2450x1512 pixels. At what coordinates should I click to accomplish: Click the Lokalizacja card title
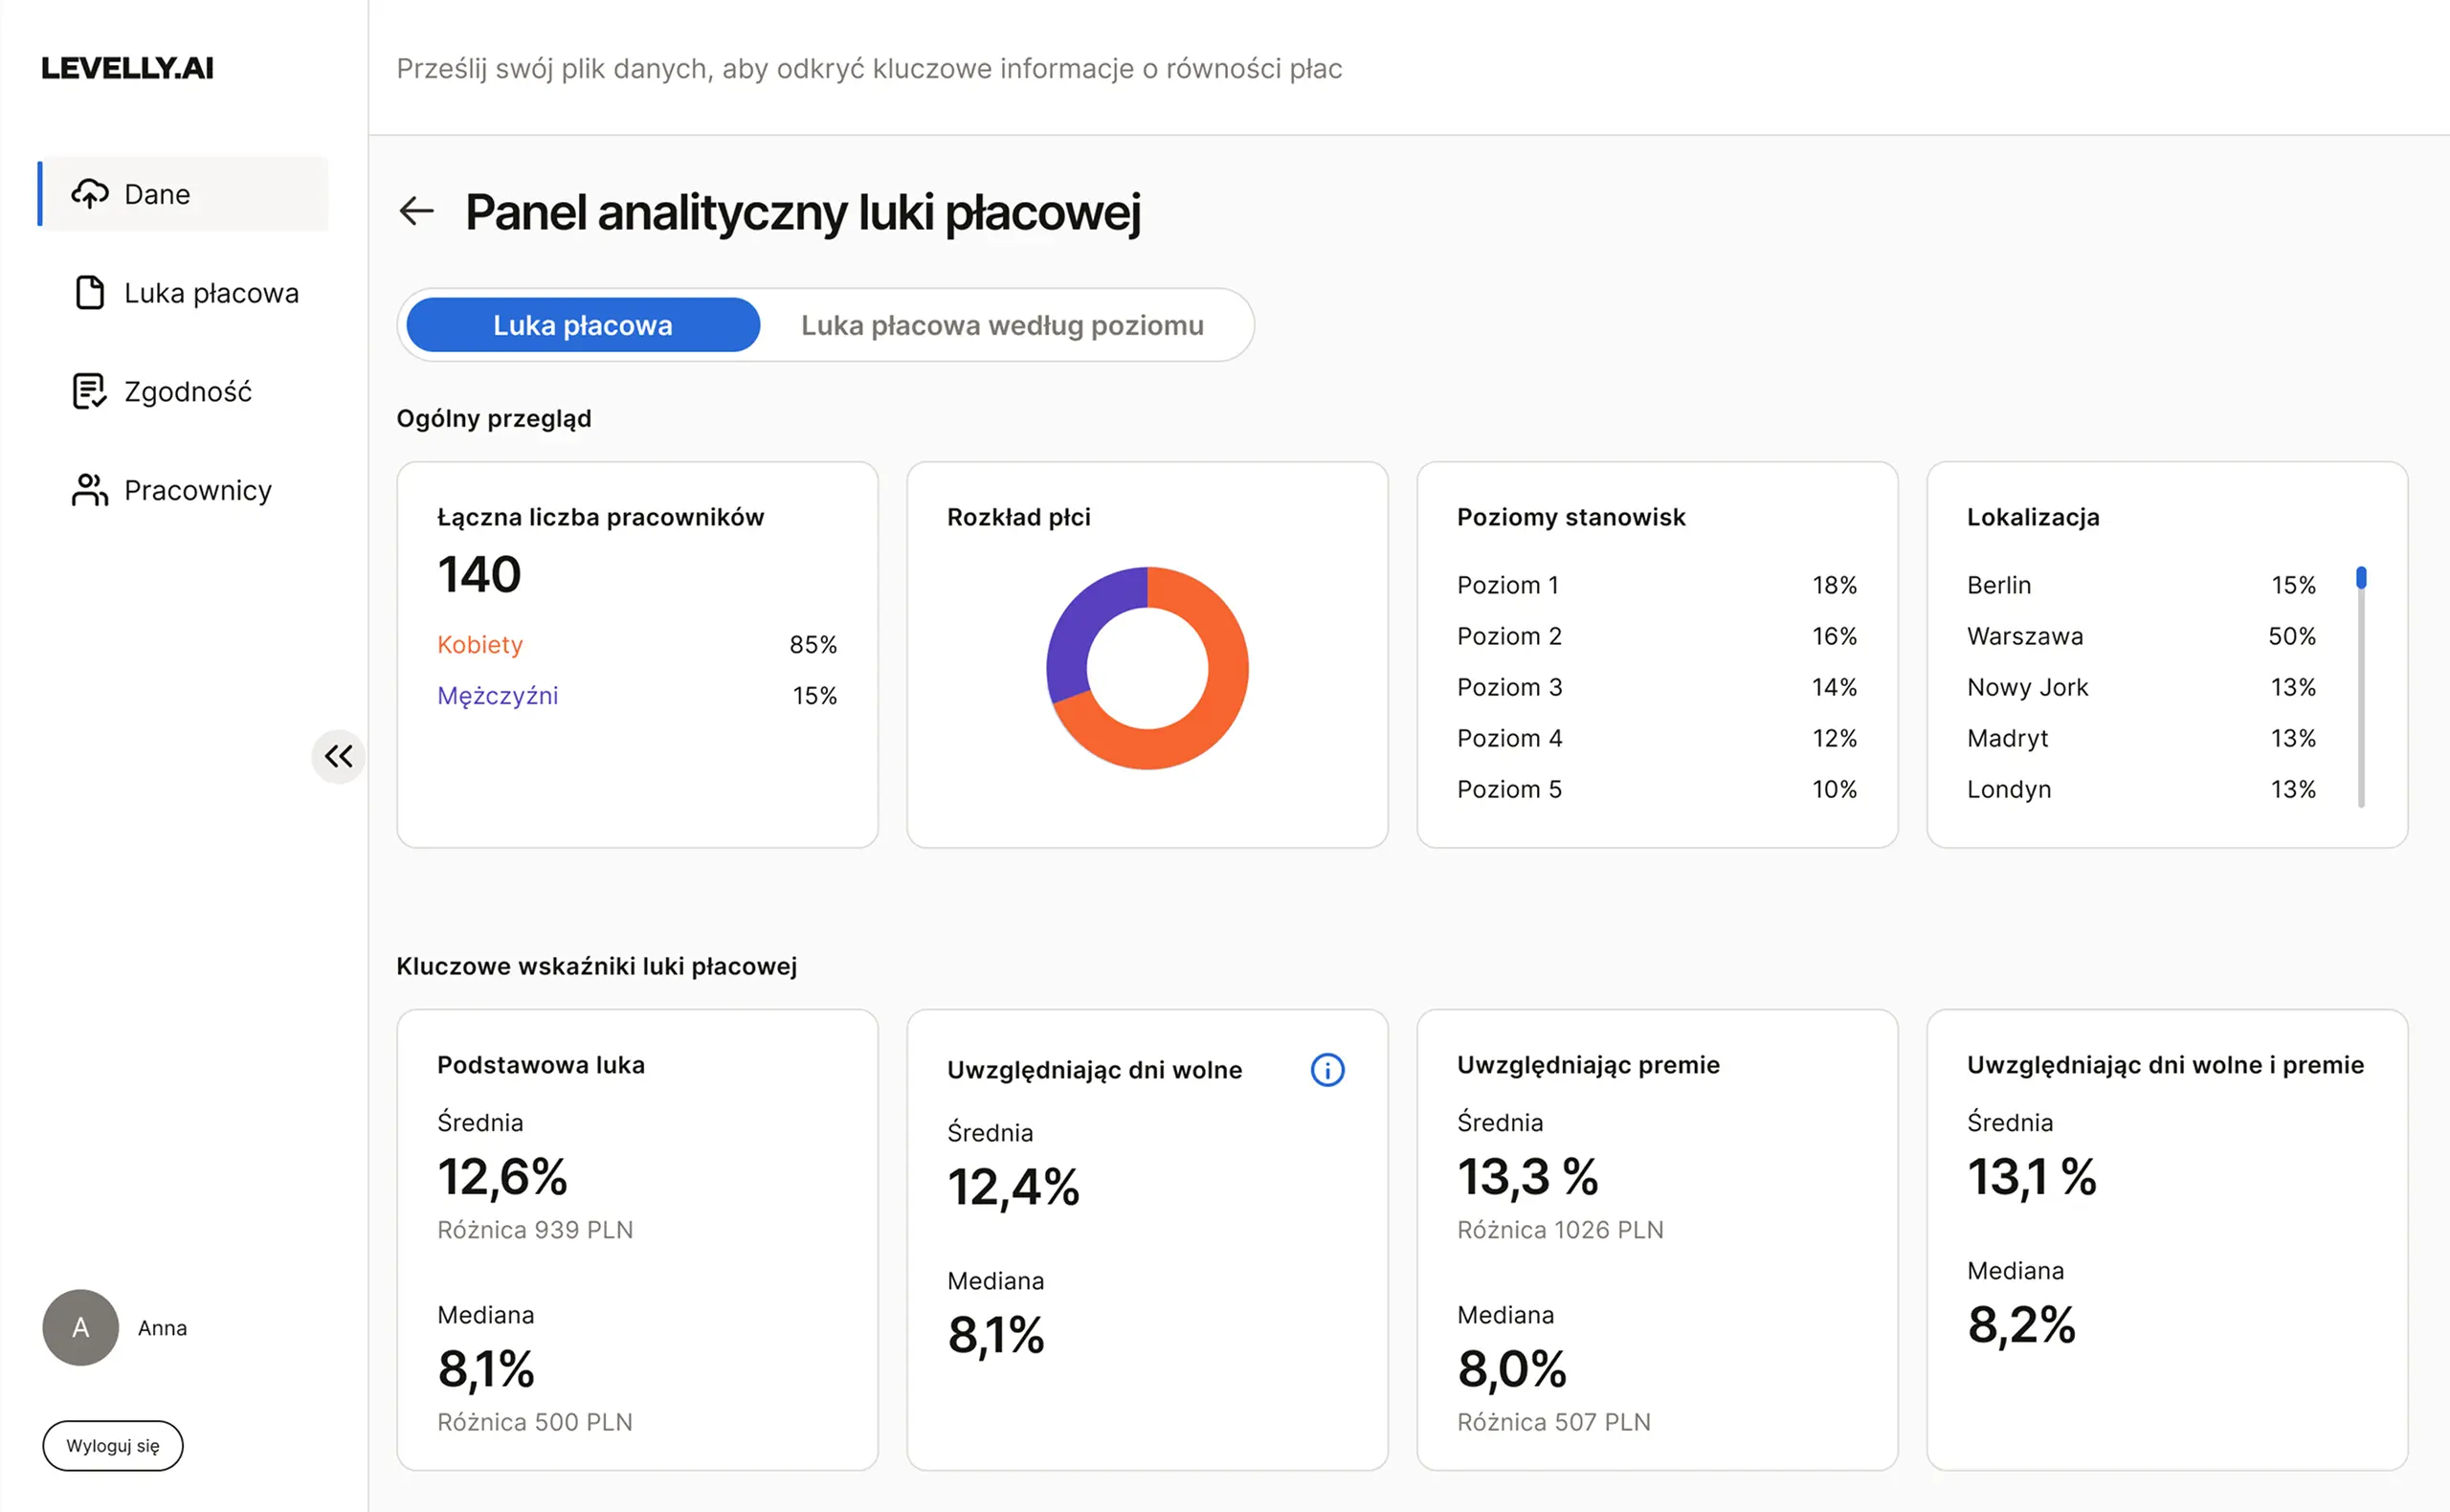coord(2033,517)
